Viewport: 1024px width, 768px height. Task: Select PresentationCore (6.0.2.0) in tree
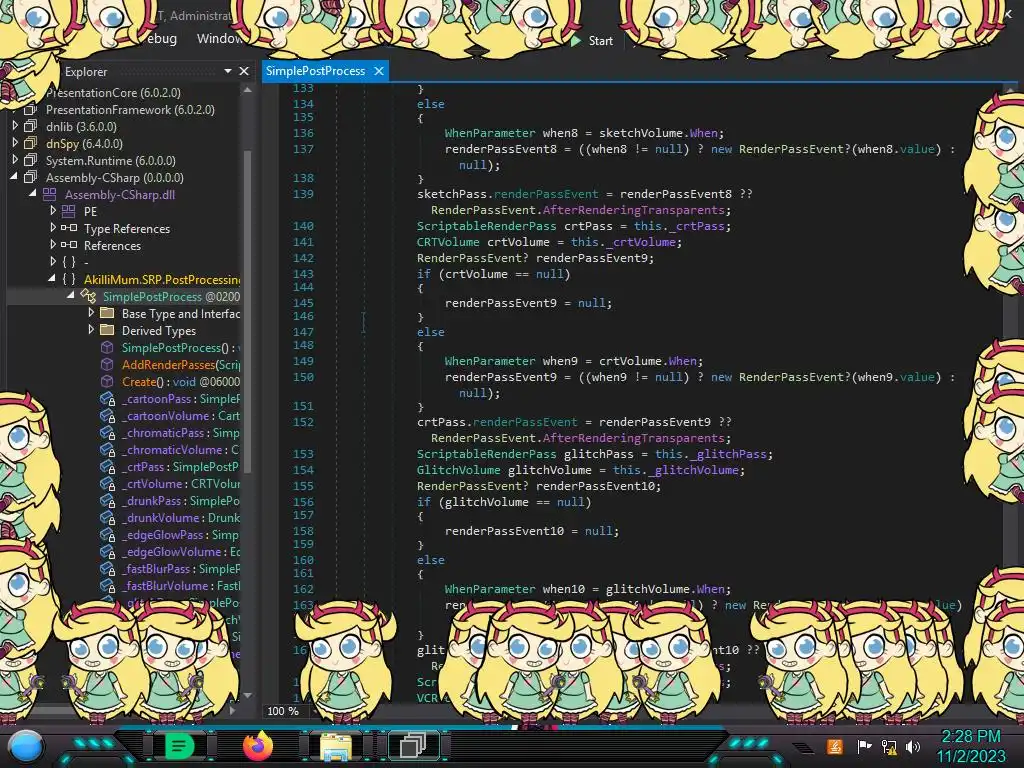tap(114, 93)
